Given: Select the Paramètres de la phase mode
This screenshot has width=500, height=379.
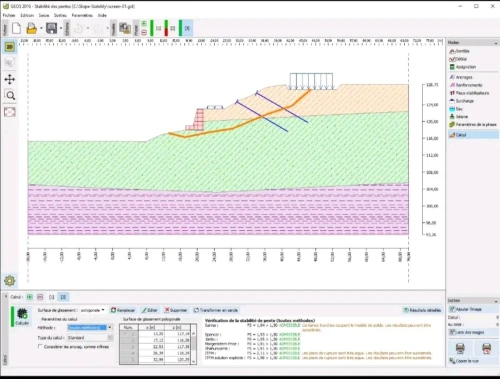Looking at the screenshot, I should 473,125.
